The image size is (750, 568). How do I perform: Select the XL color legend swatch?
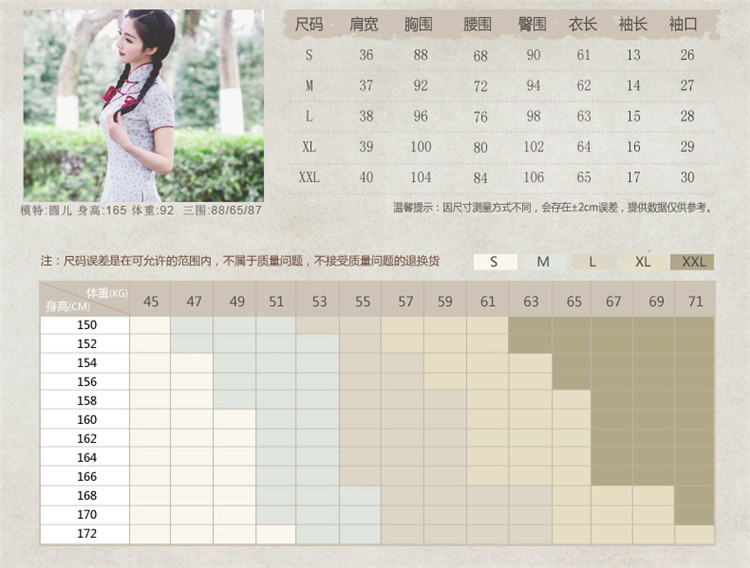(643, 262)
